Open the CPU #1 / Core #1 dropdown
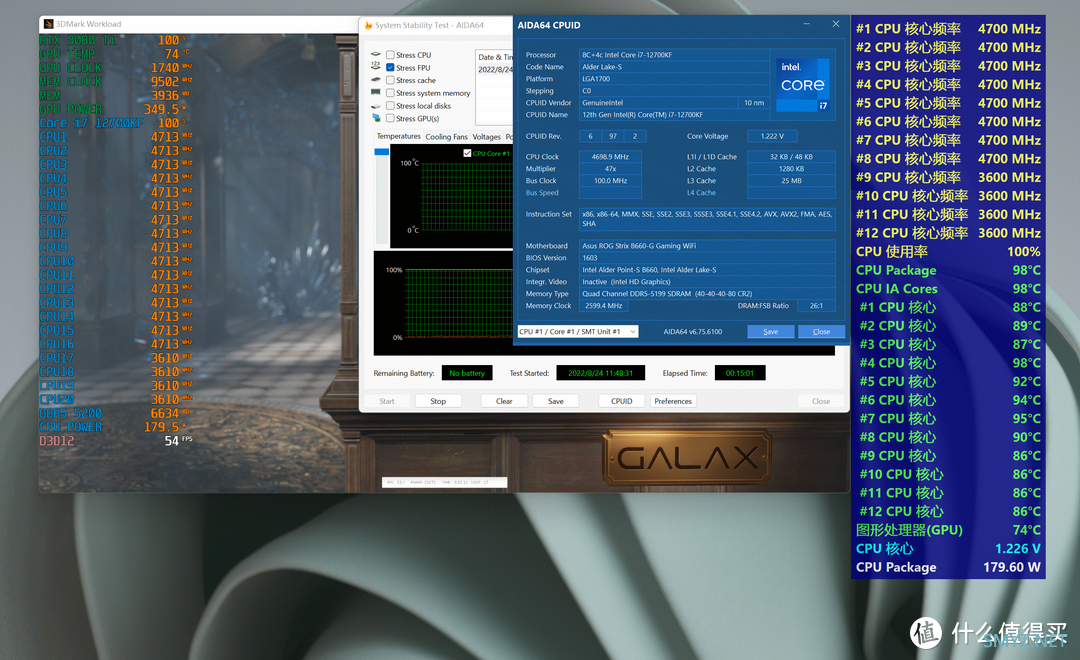This screenshot has height=660, width=1080. click(x=580, y=331)
